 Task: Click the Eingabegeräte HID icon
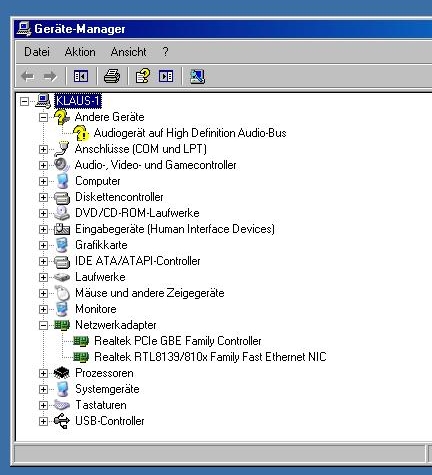(x=62, y=229)
